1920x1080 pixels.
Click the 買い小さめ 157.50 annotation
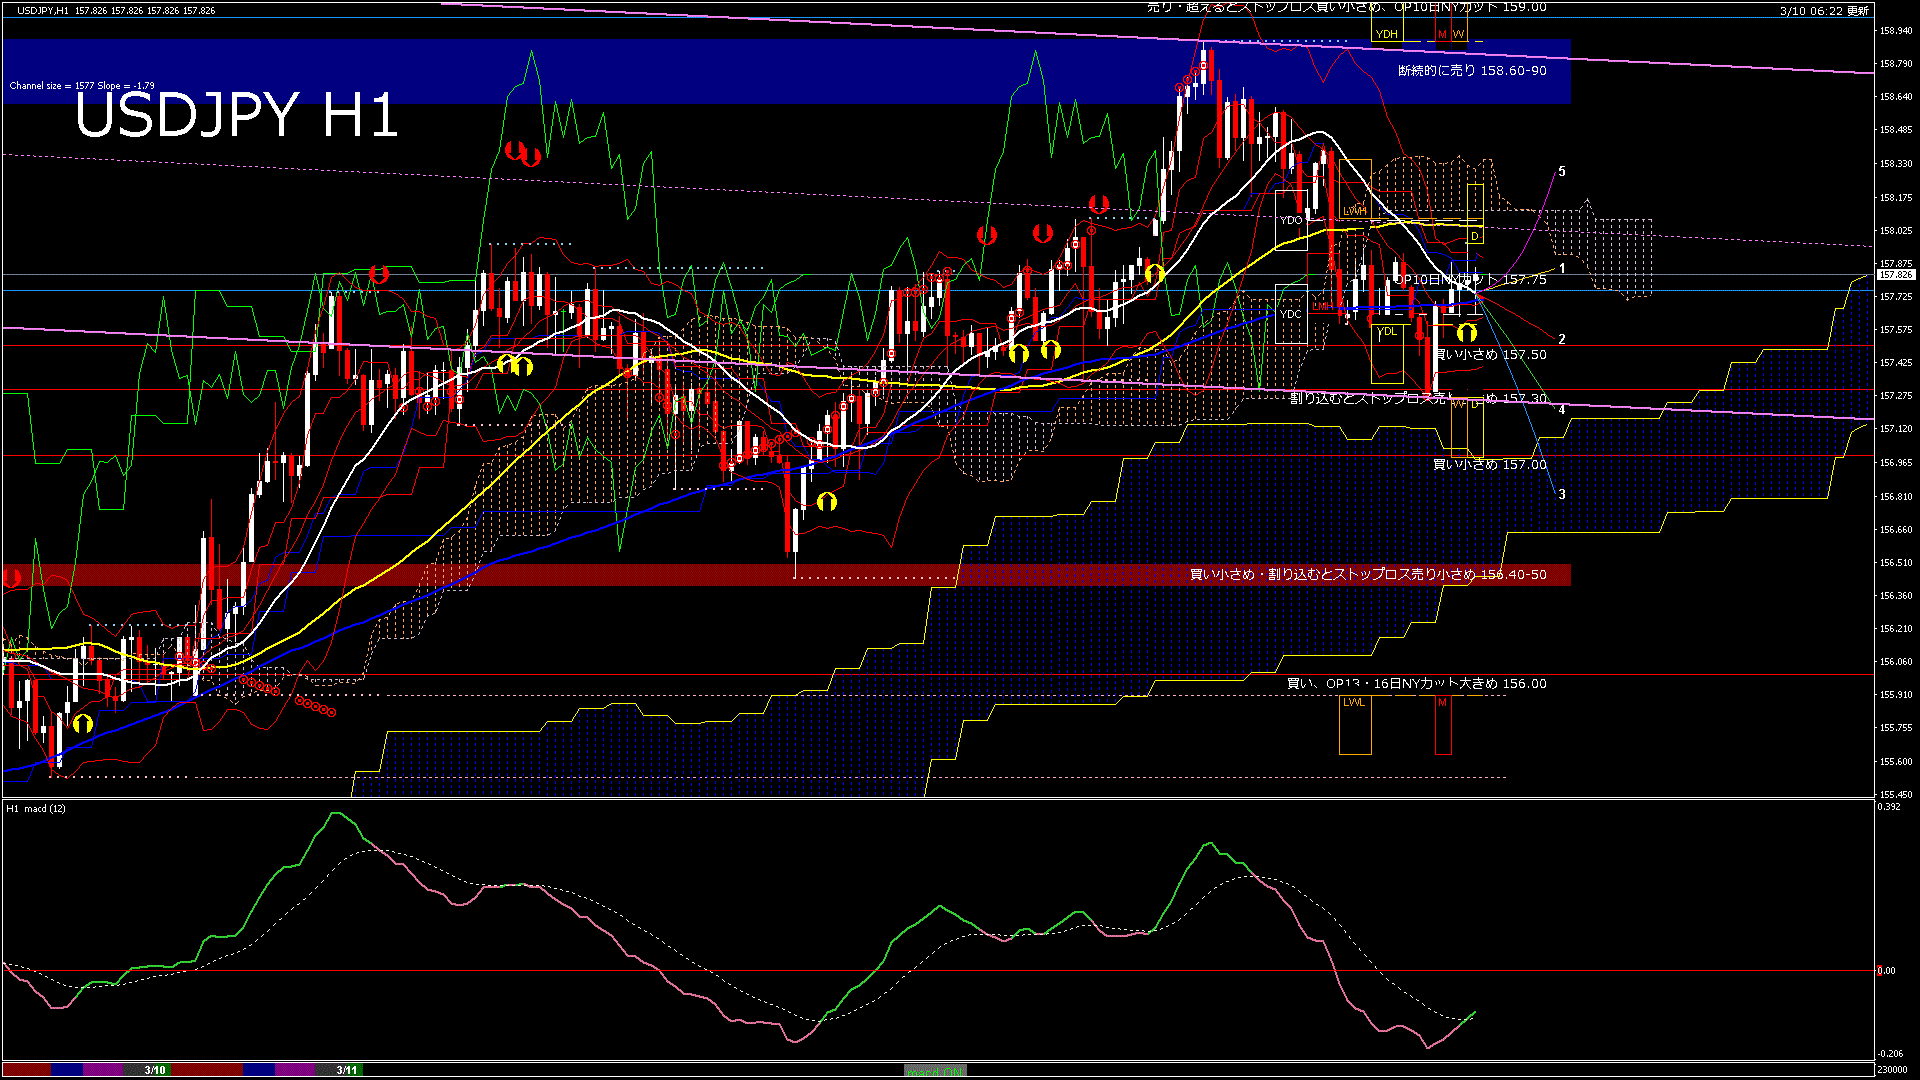[x=1490, y=355]
